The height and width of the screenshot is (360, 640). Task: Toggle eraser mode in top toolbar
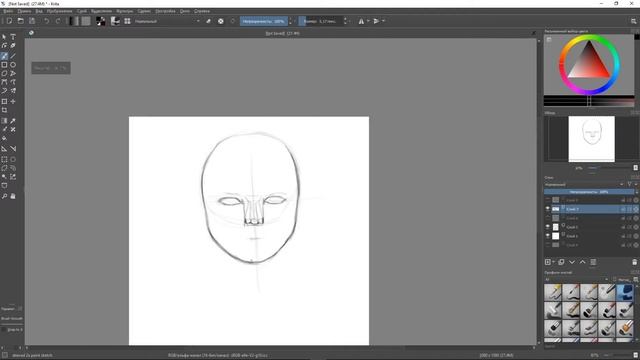[x=208, y=21]
